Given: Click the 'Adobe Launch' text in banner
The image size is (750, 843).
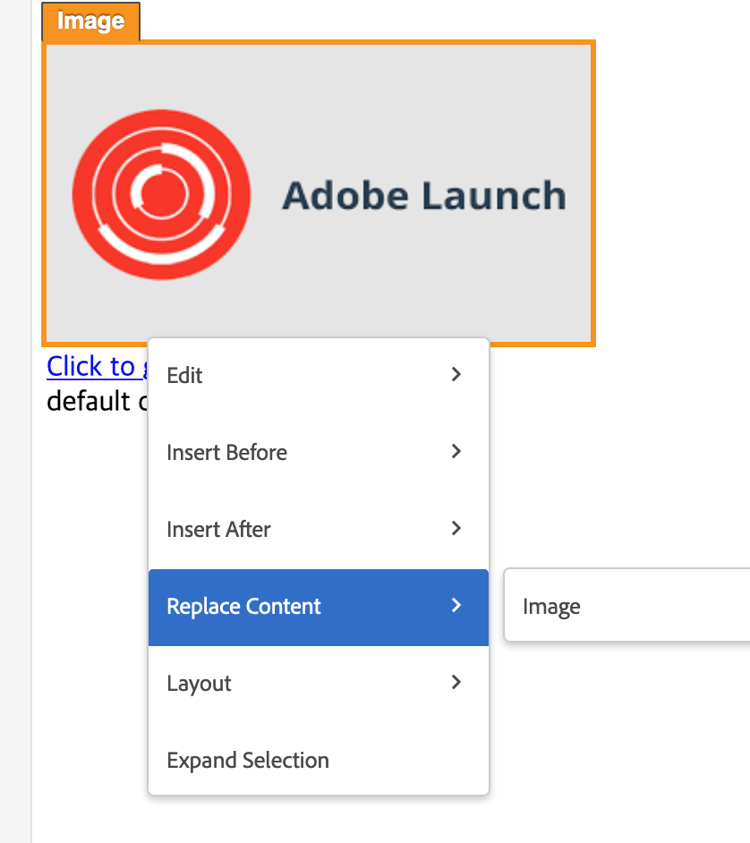Looking at the screenshot, I should click(x=424, y=195).
